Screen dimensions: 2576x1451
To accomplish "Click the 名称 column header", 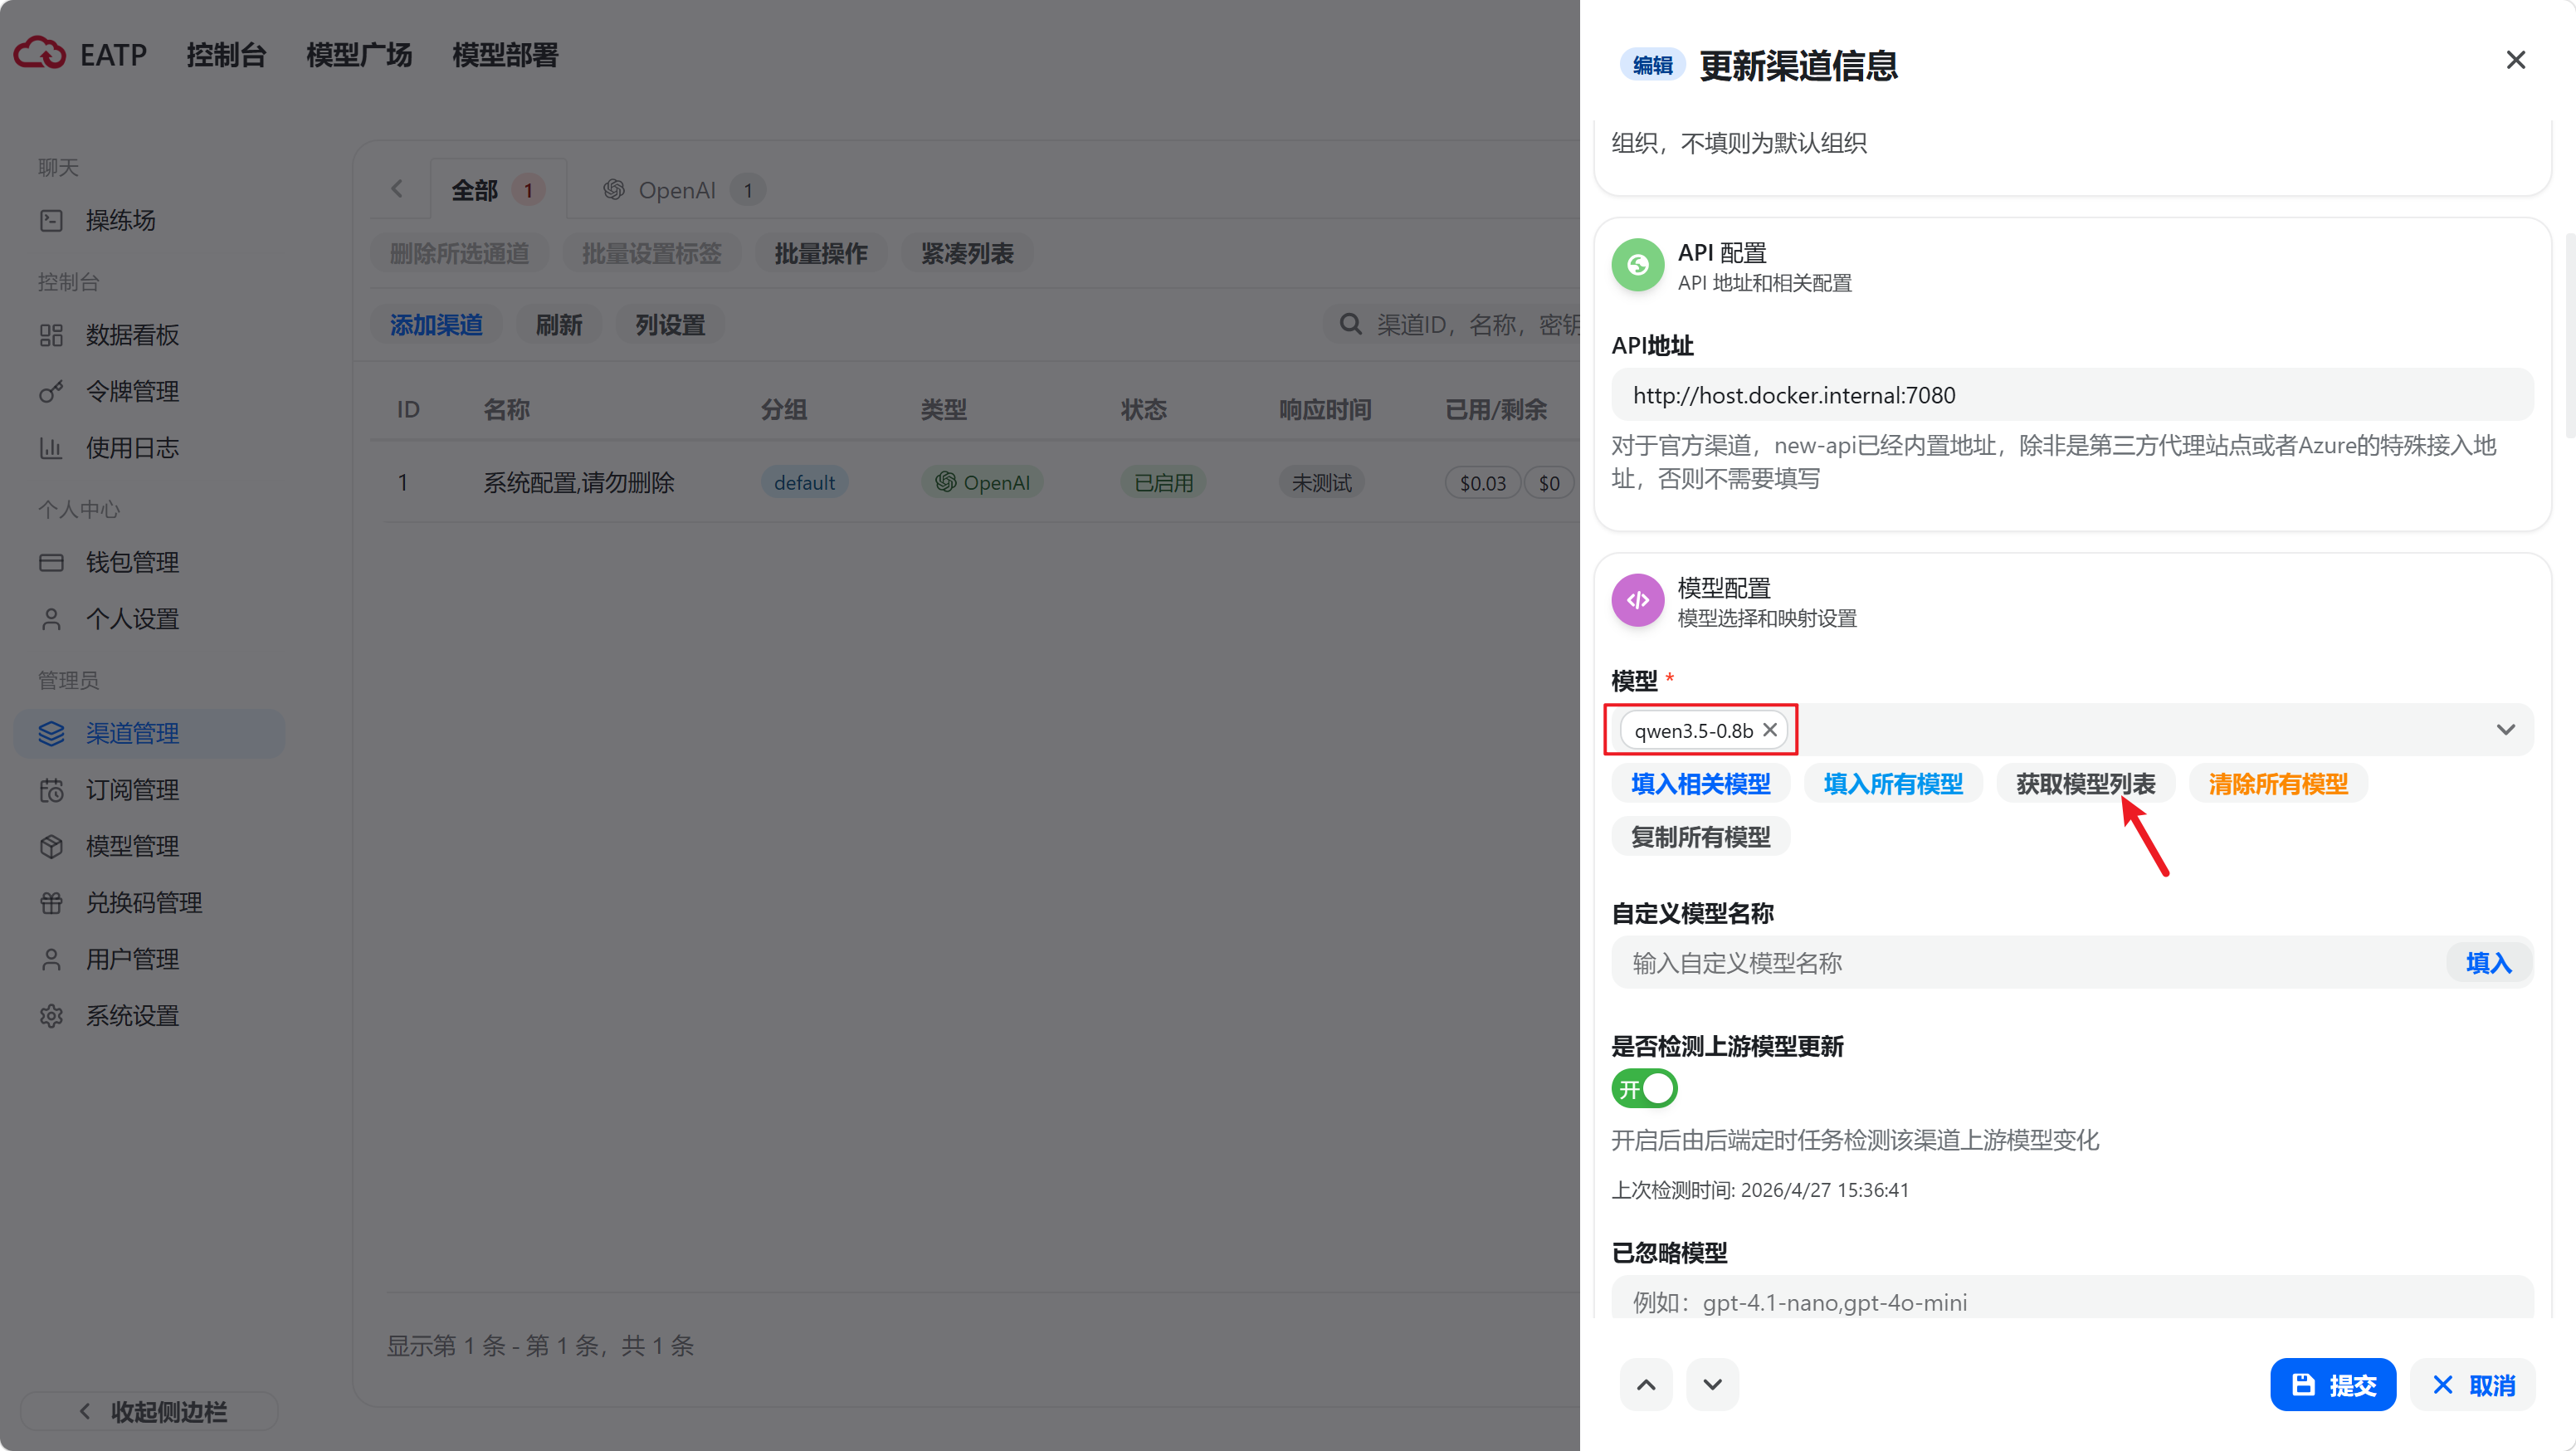I will 506,410.
